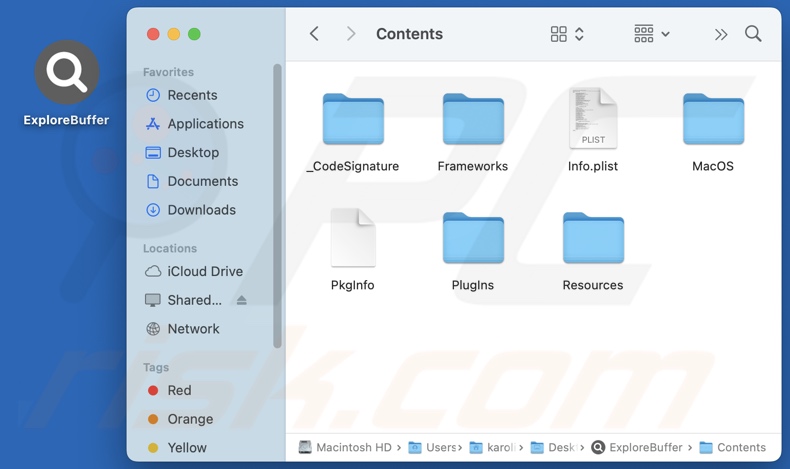
Task: Select Downloads in the sidebar
Action: coord(201,210)
